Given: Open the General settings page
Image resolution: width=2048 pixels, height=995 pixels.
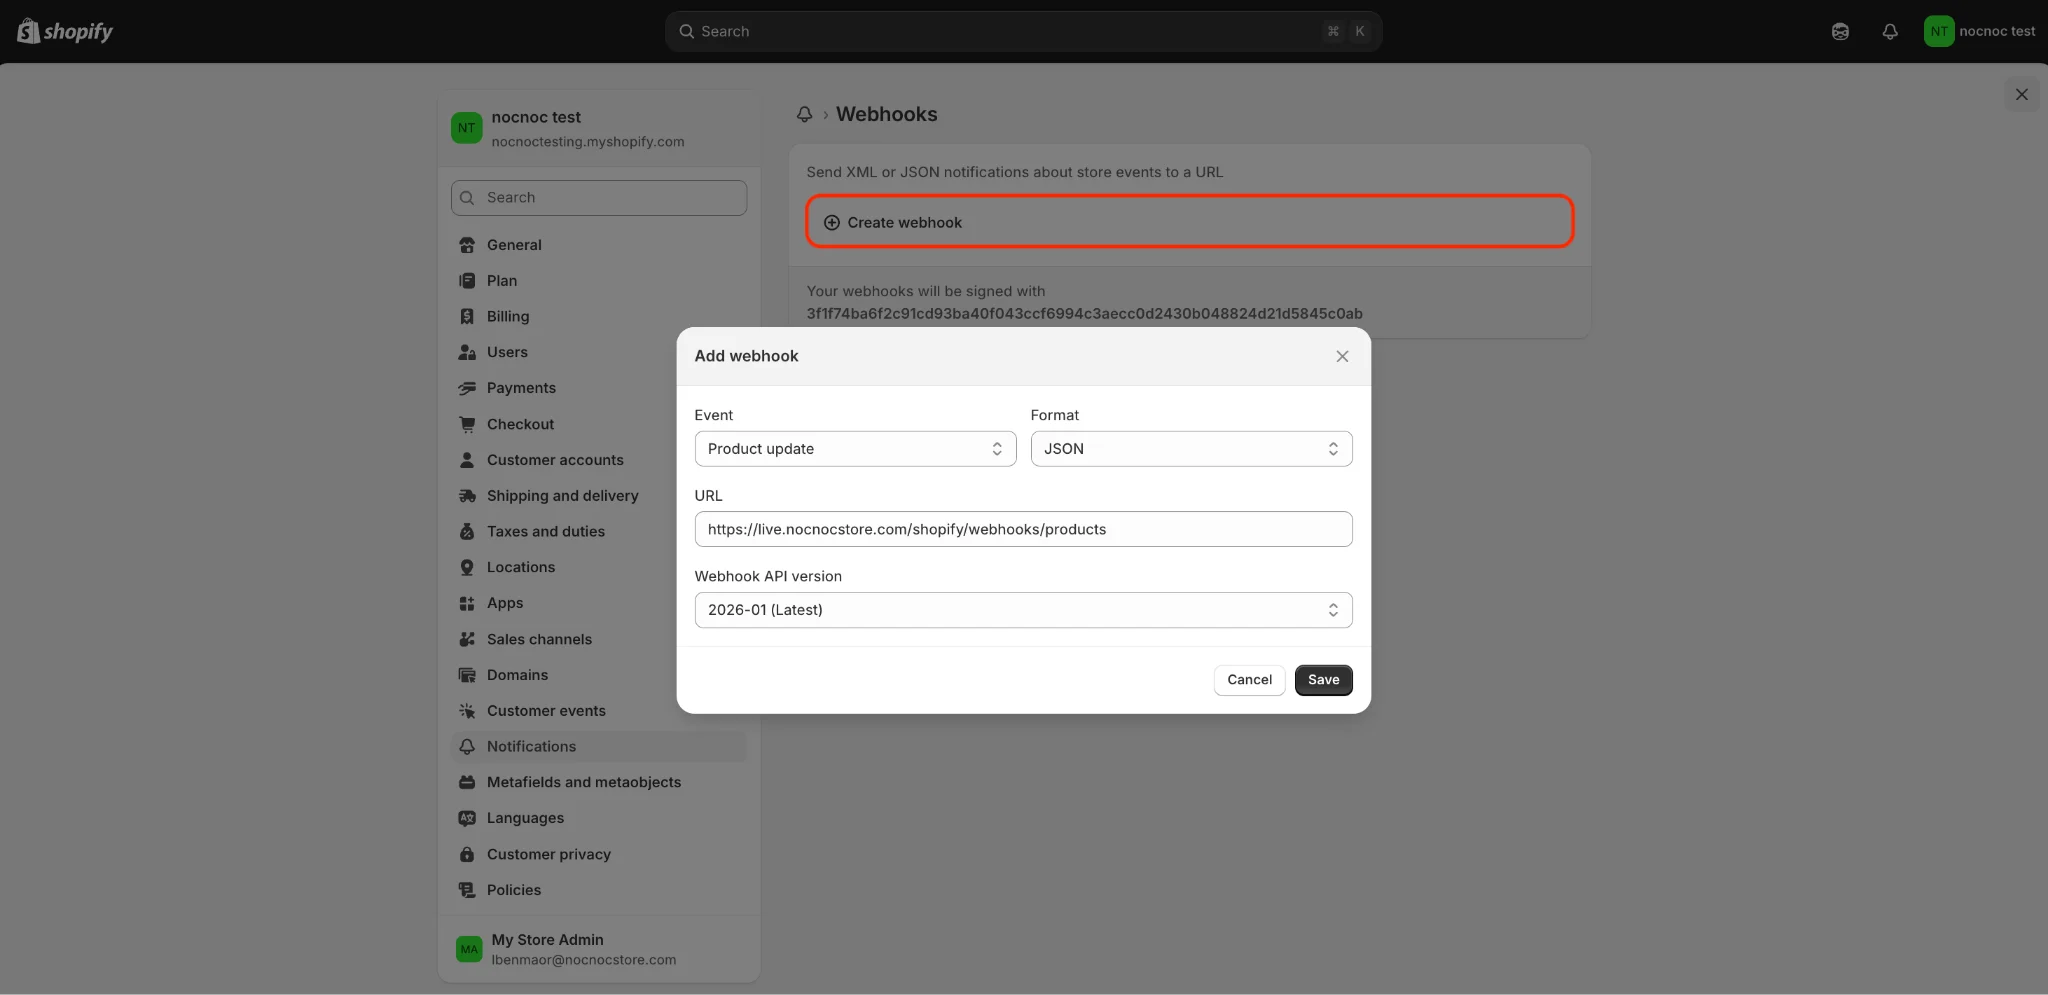Looking at the screenshot, I should click(x=599, y=244).
